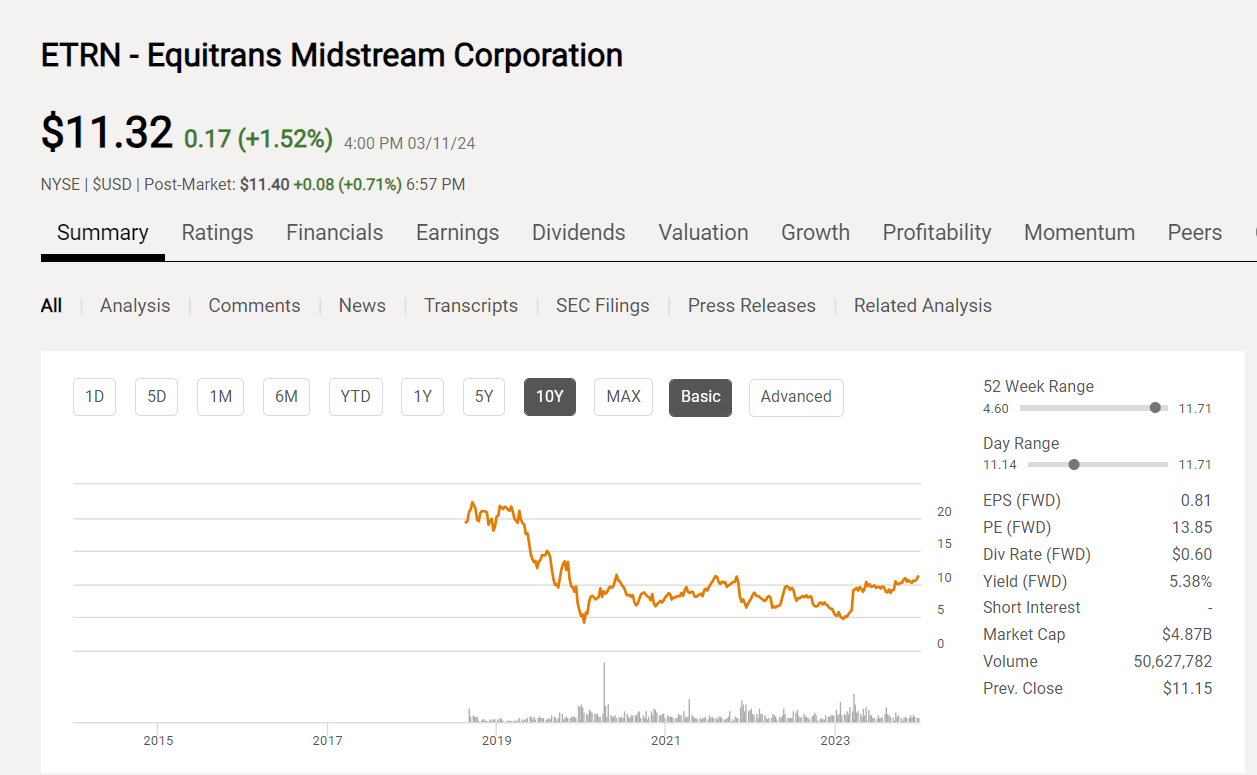Switch to Advanced chart mode

tap(796, 397)
